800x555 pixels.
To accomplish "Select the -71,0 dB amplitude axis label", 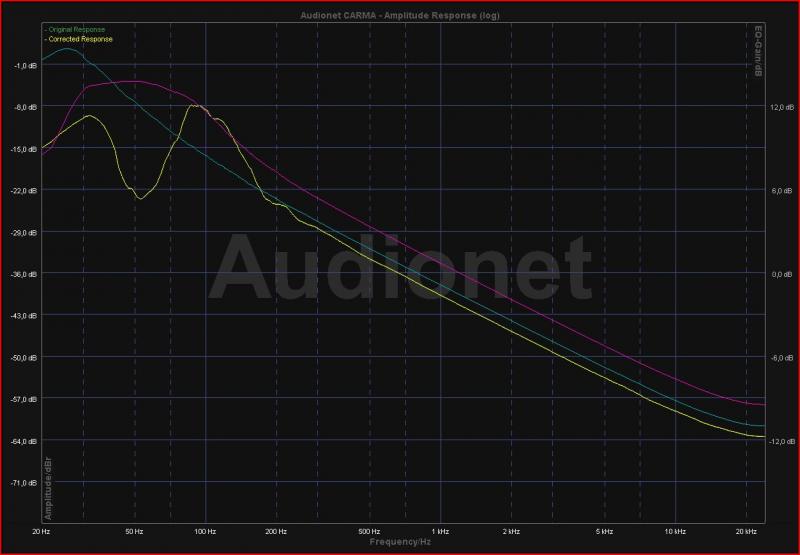I will pos(24,483).
